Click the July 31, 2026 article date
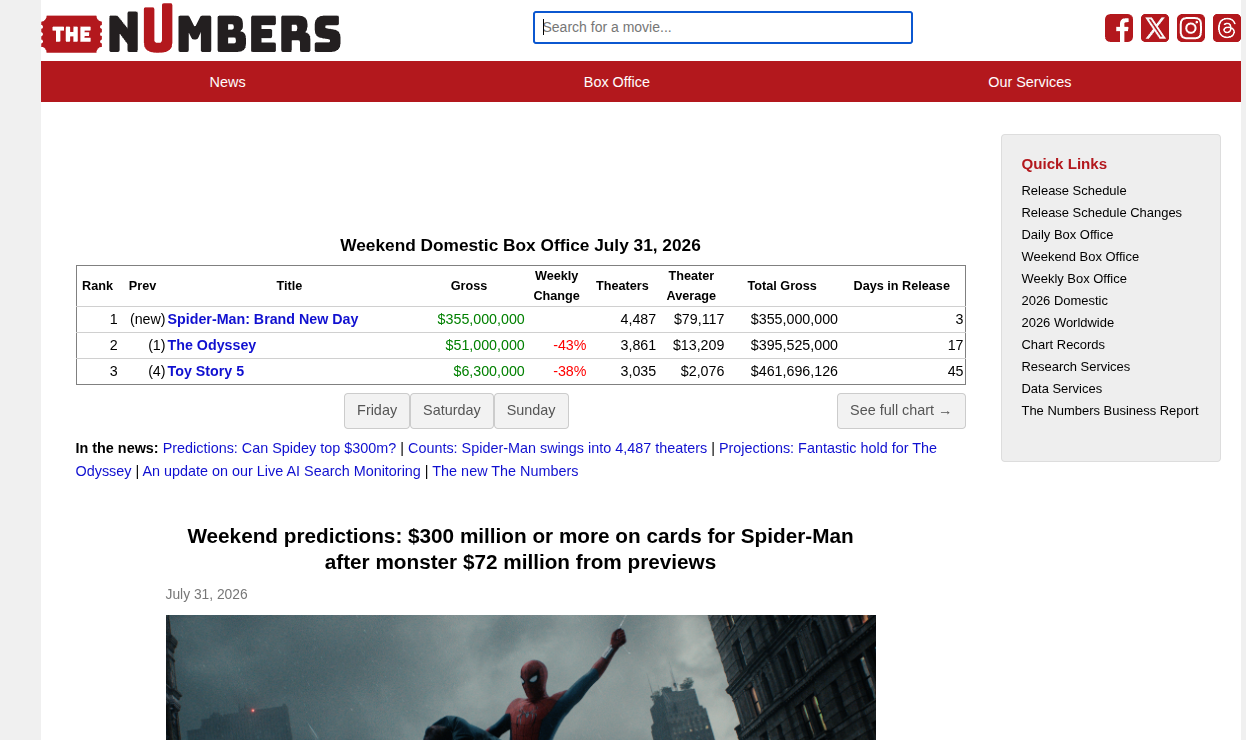The image size is (1246, 740). (207, 594)
